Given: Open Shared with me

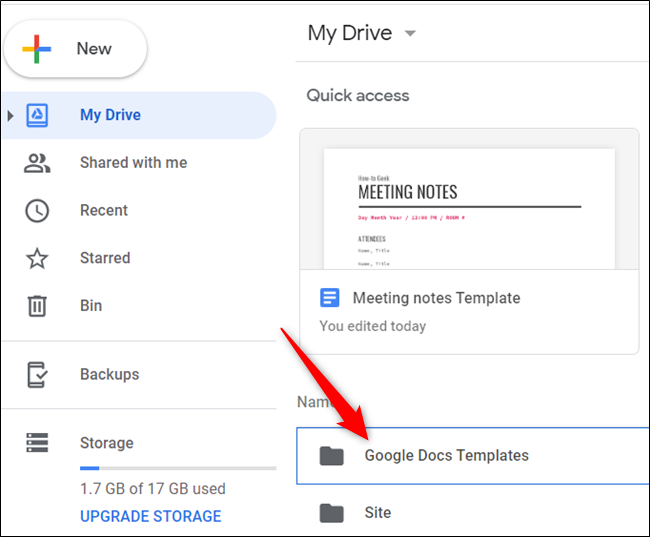Looking at the screenshot, I should coord(133,163).
